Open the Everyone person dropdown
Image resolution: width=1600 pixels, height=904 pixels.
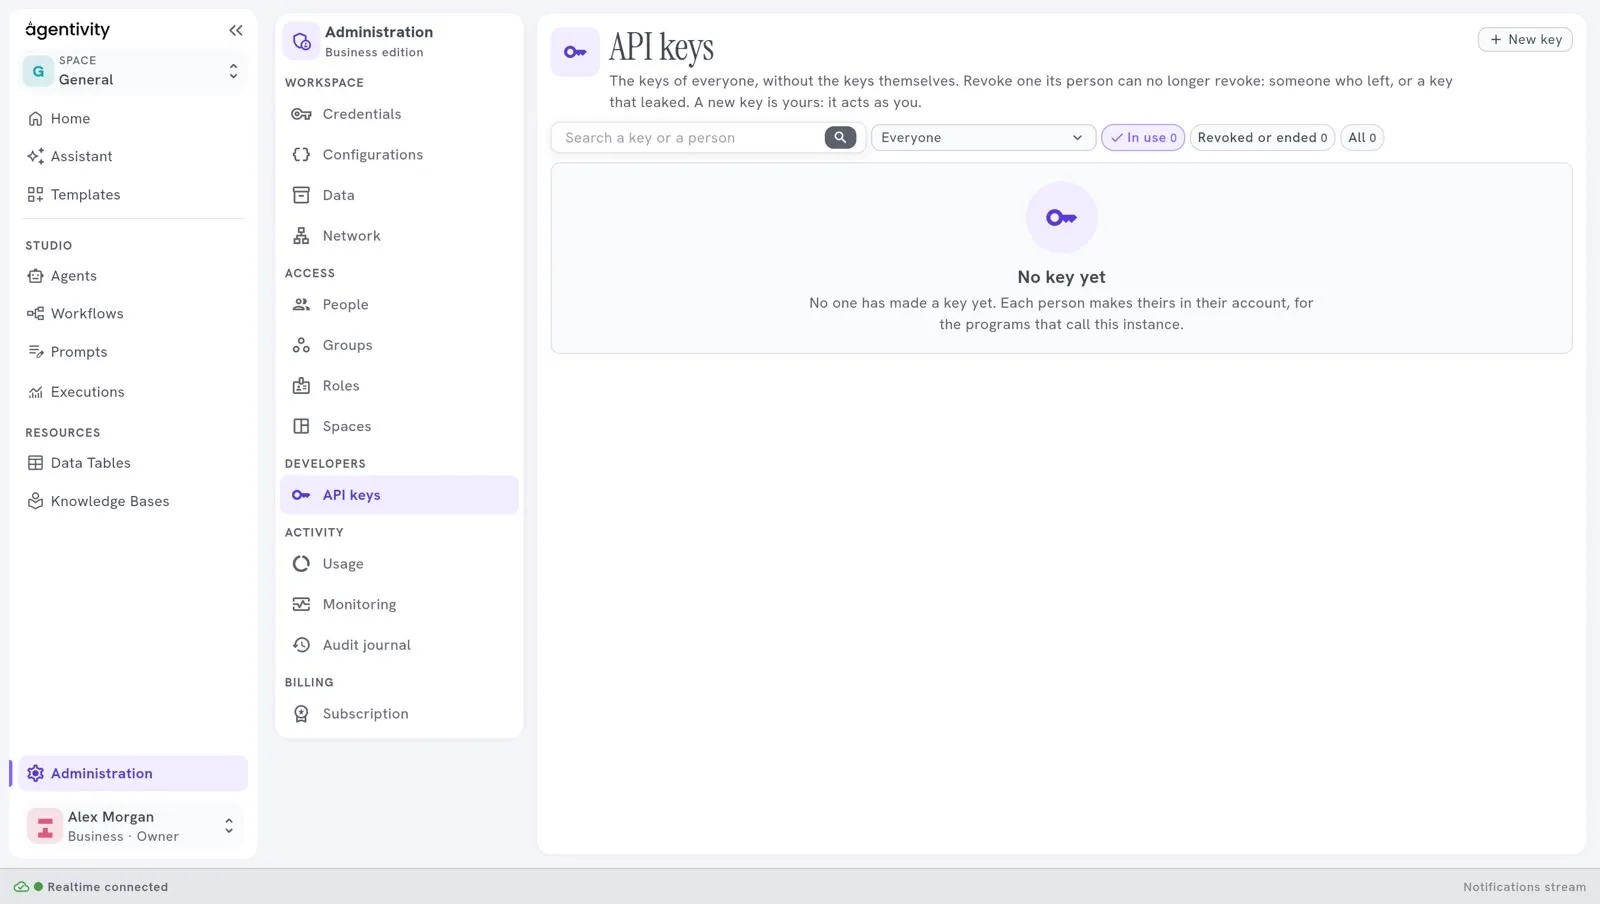point(983,138)
